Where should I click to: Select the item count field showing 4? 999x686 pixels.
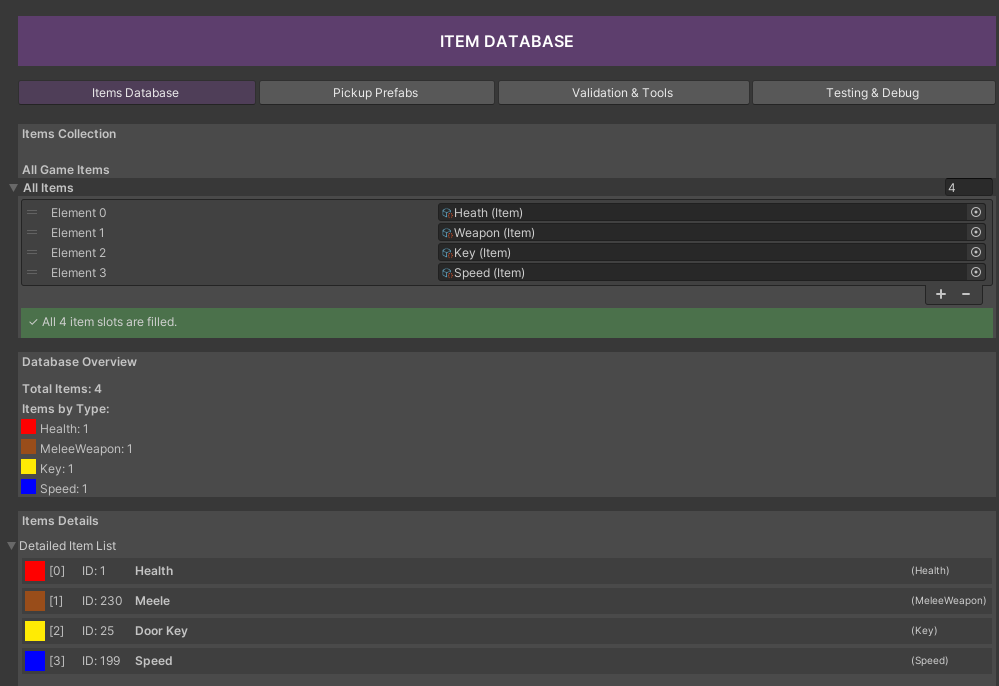pyautogui.click(x=967, y=187)
